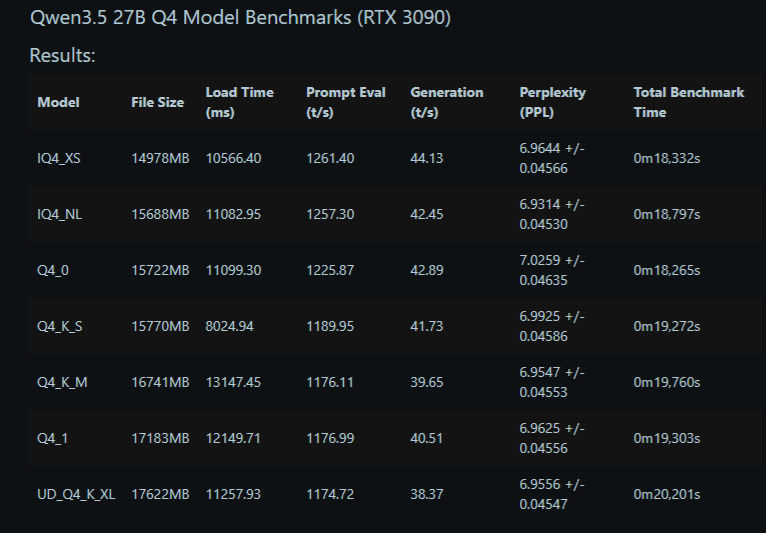Click file size '17622MB'
The image size is (766, 533).
click(160, 494)
